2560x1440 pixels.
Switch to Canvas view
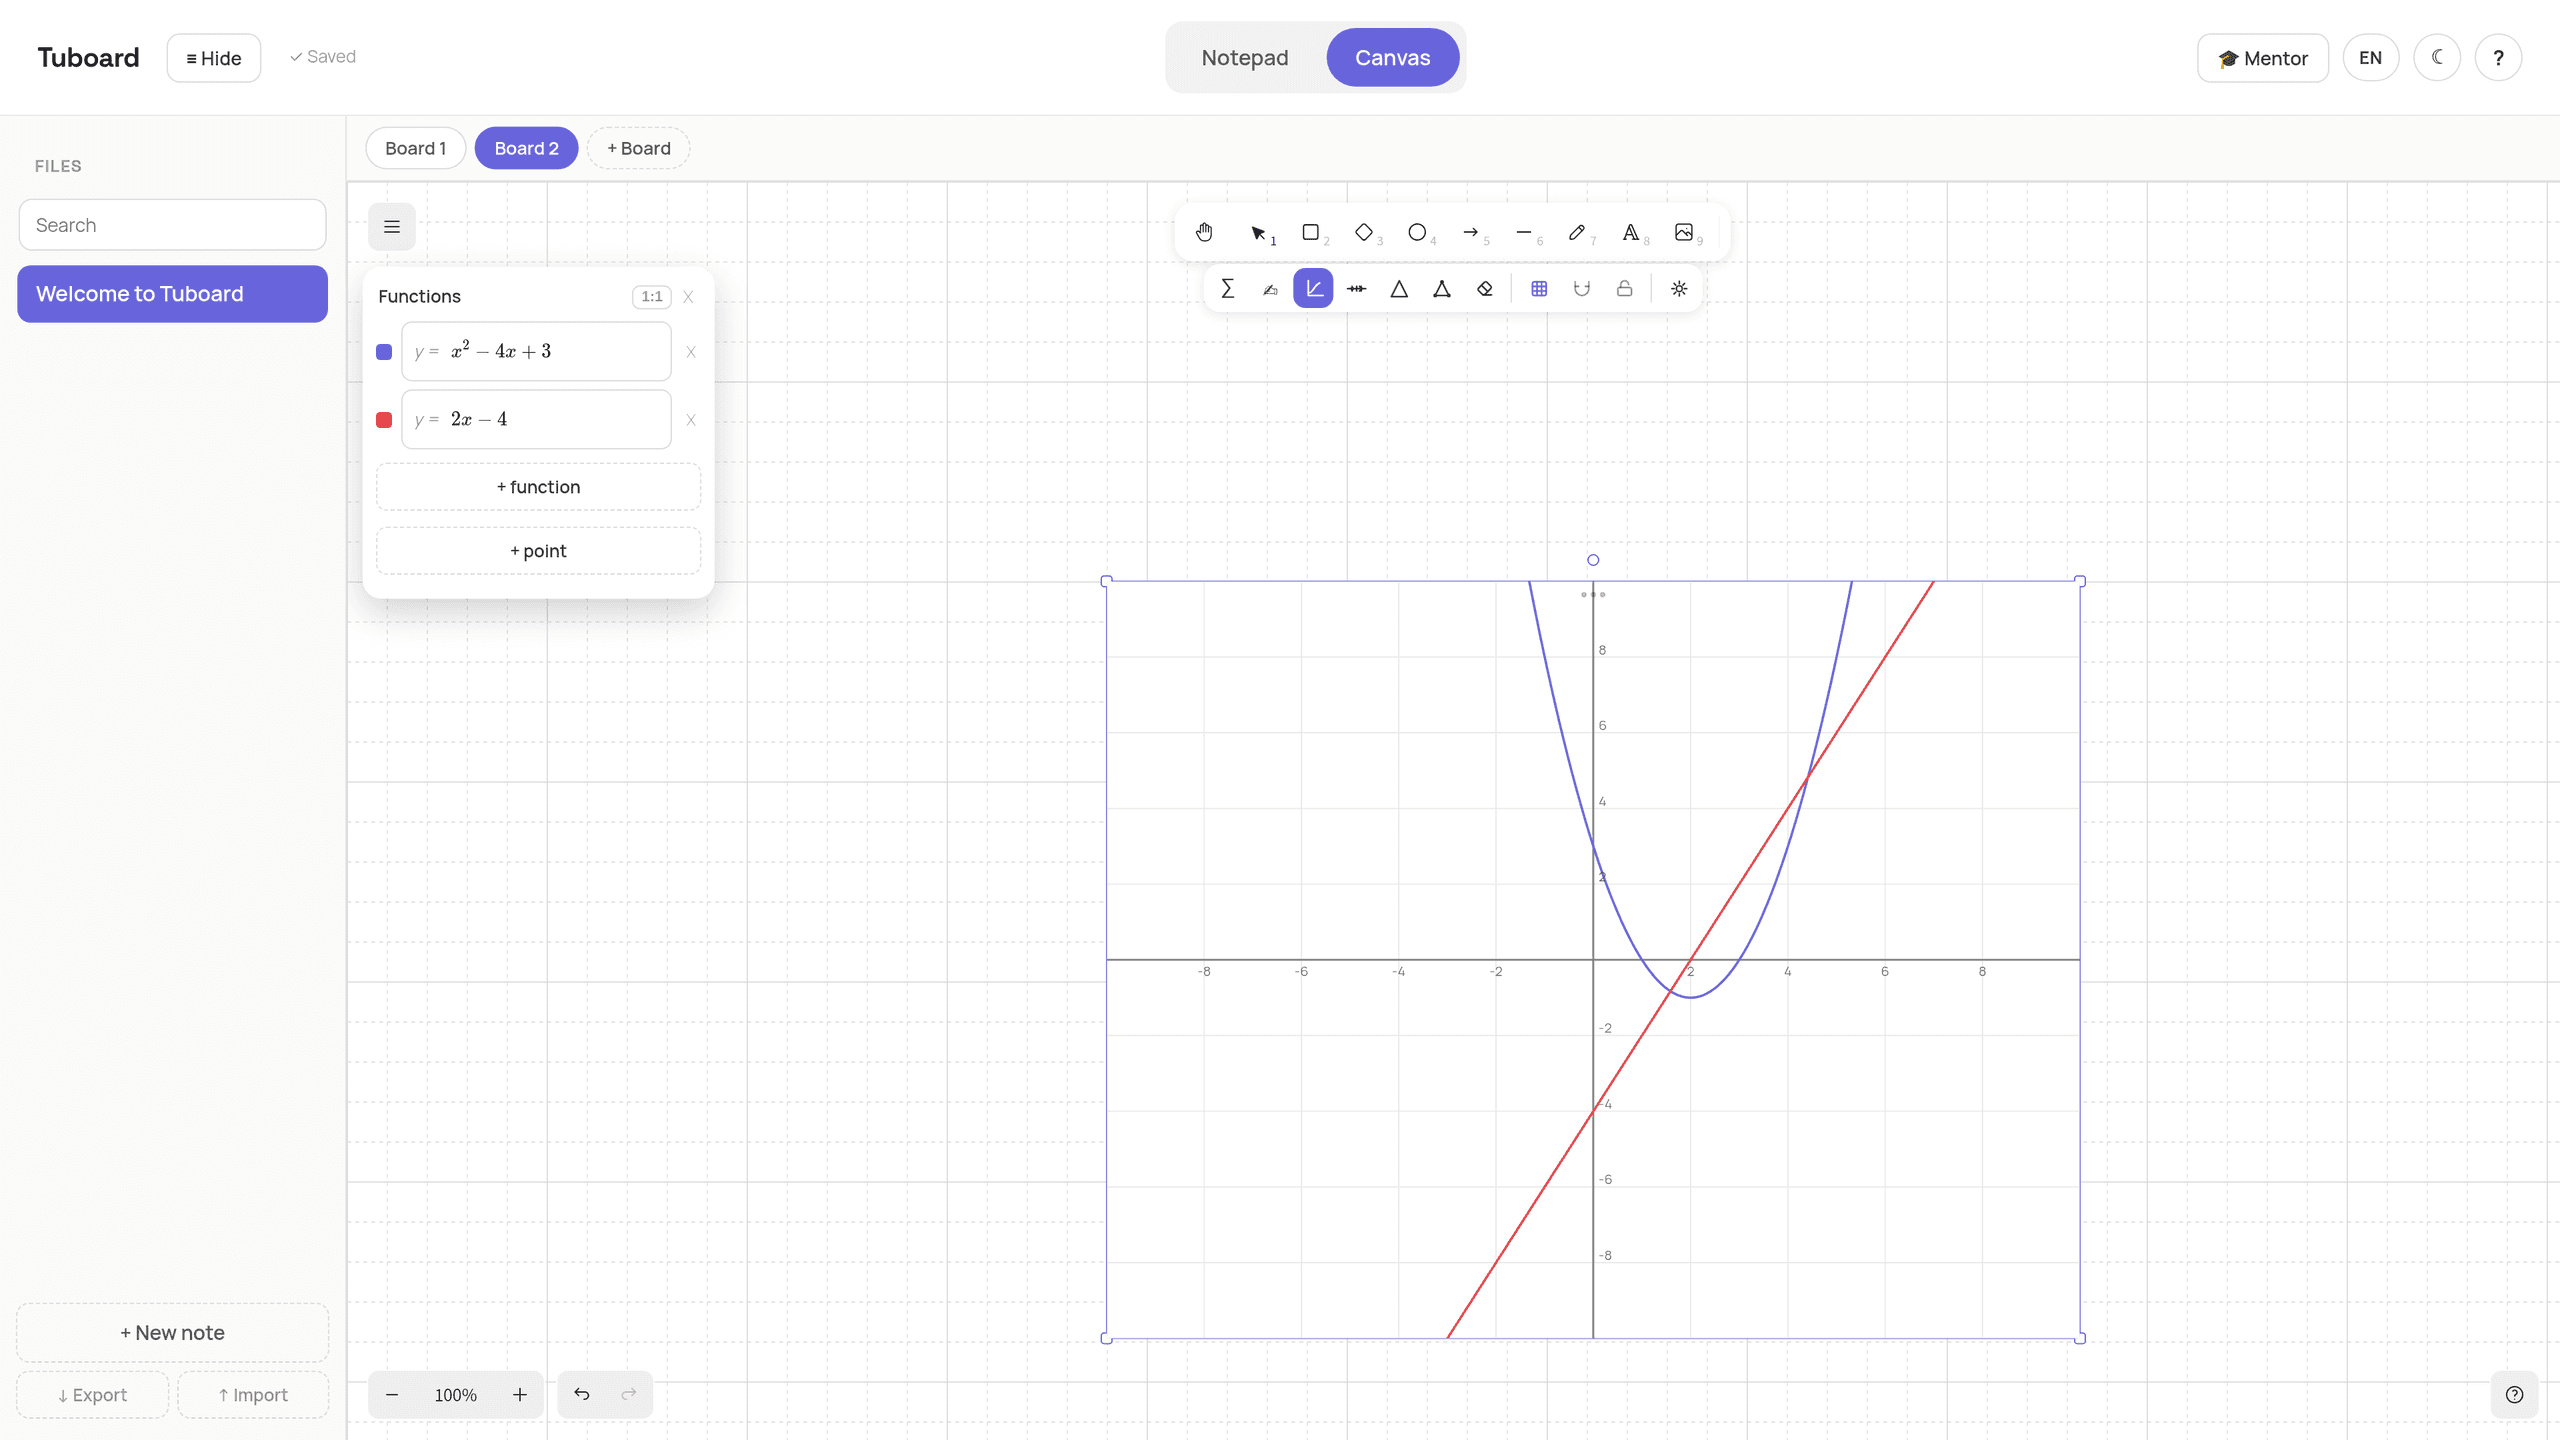coord(1393,57)
